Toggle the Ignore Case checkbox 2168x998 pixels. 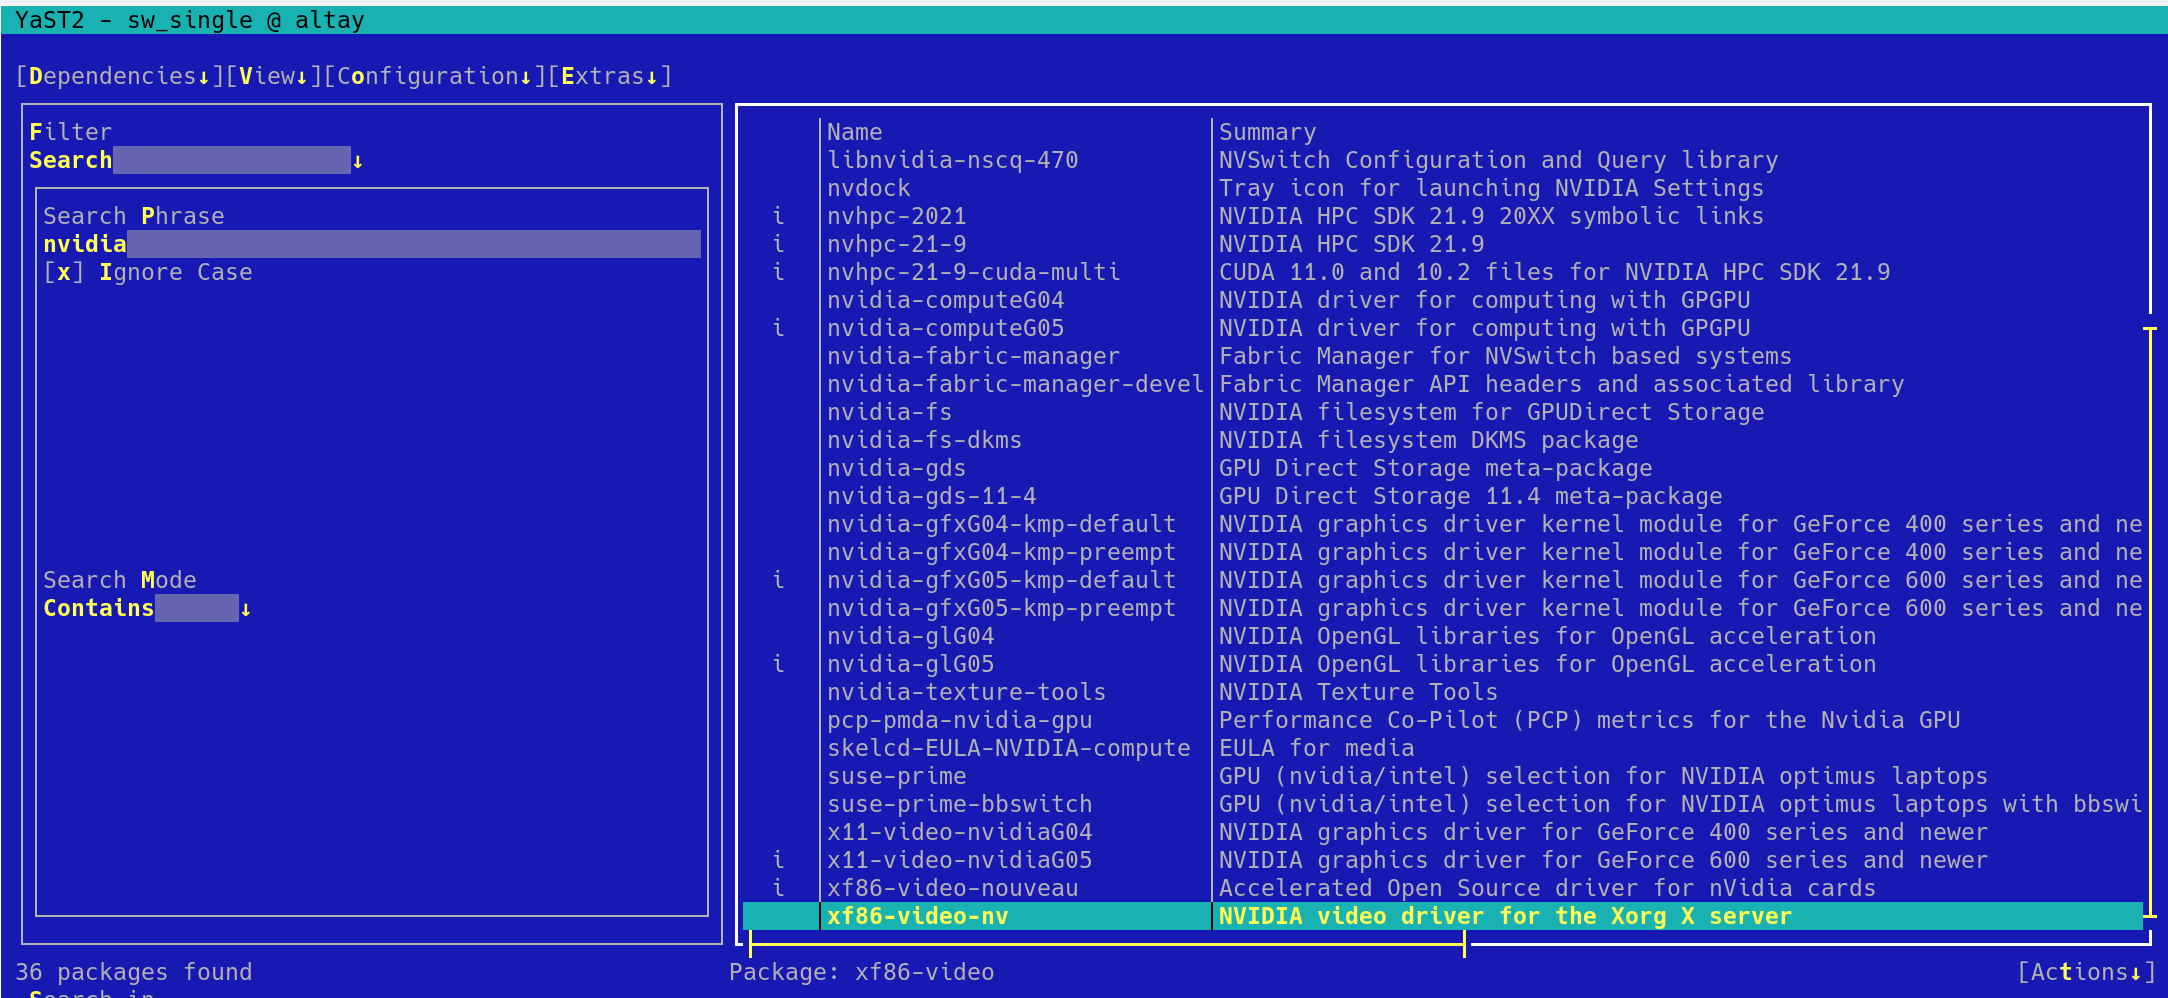point(147,272)
